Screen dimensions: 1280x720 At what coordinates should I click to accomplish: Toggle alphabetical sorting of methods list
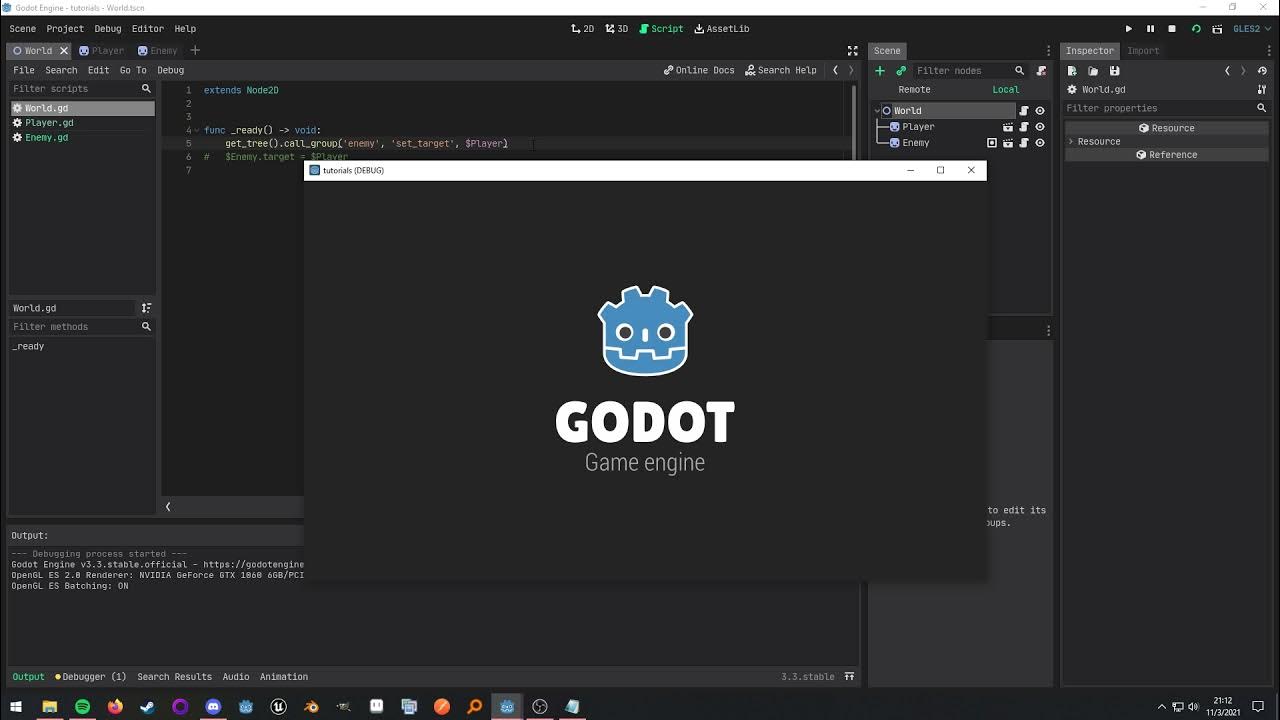tap(146, 308)
